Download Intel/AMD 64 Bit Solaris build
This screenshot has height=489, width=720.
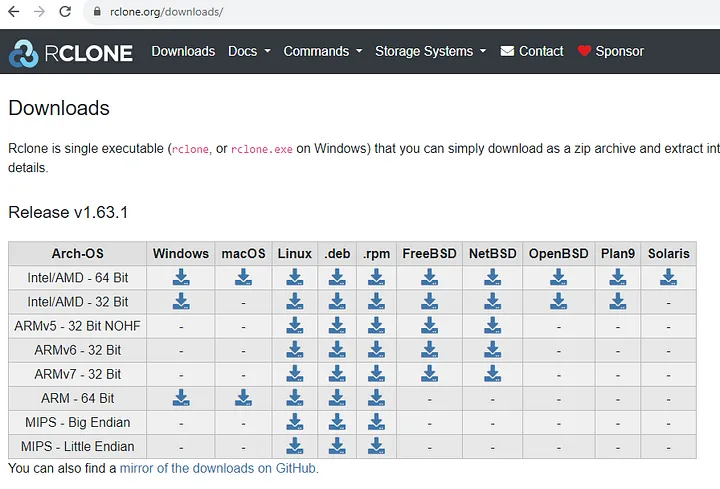point(669,277)
